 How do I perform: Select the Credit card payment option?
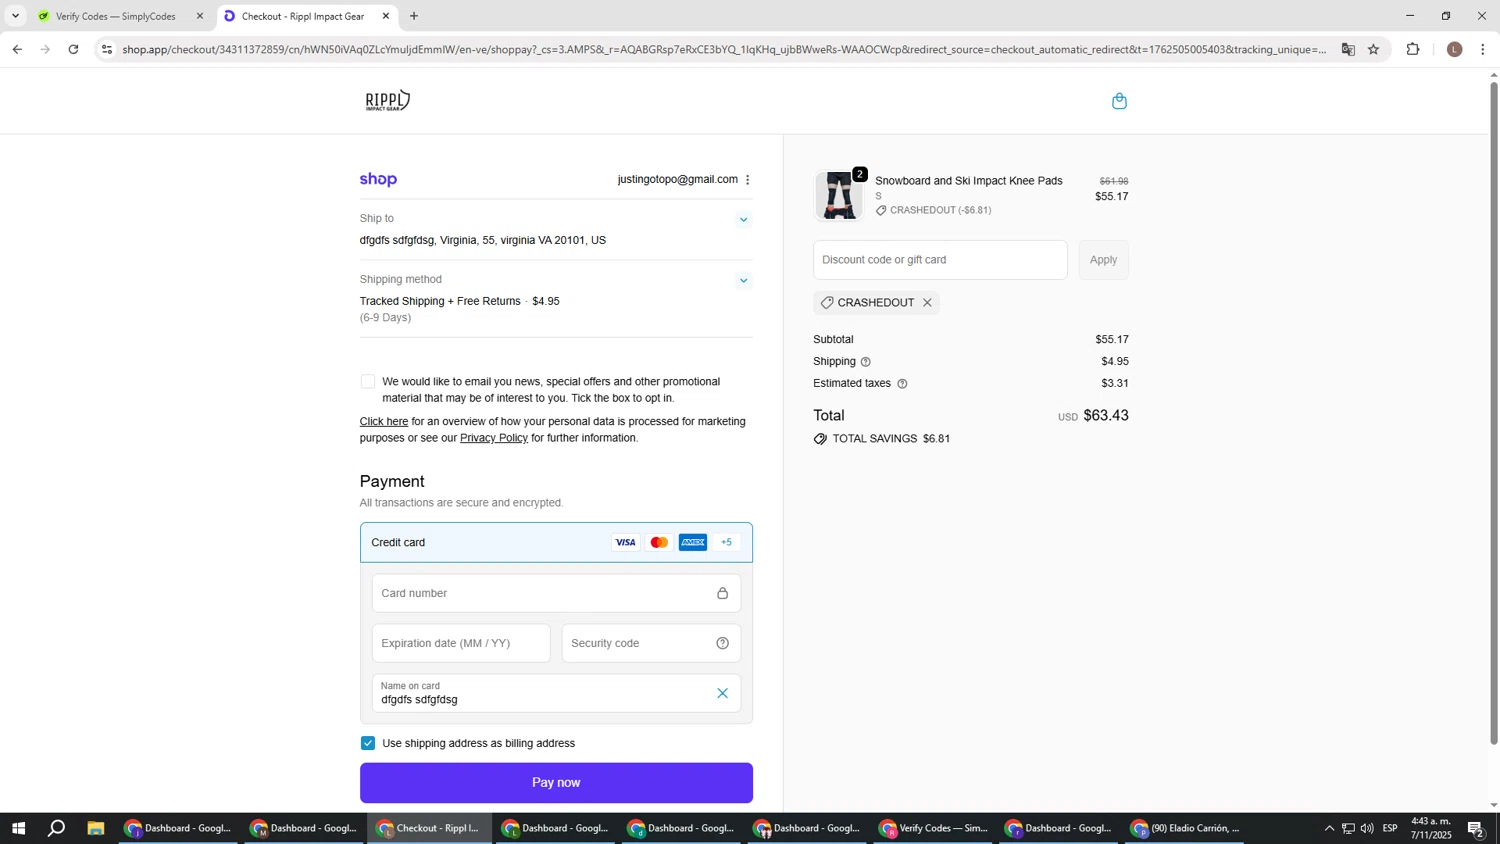[x=556, y=543]
